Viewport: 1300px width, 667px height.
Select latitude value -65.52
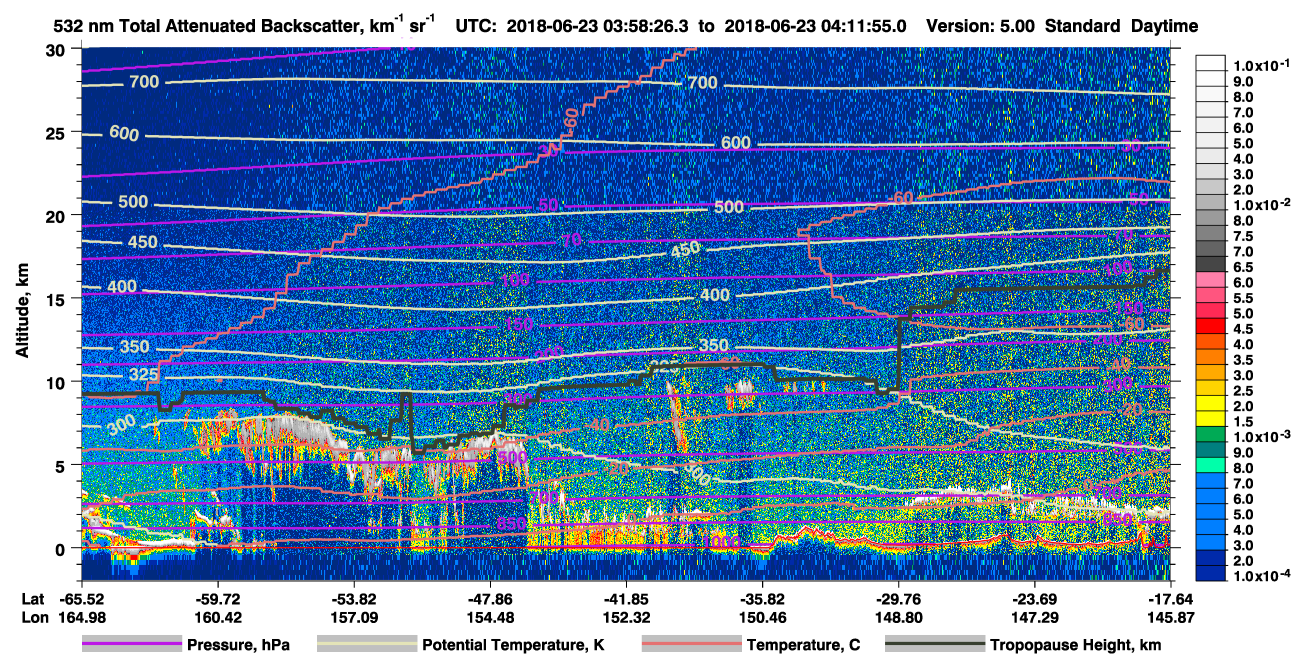[81, 598]
